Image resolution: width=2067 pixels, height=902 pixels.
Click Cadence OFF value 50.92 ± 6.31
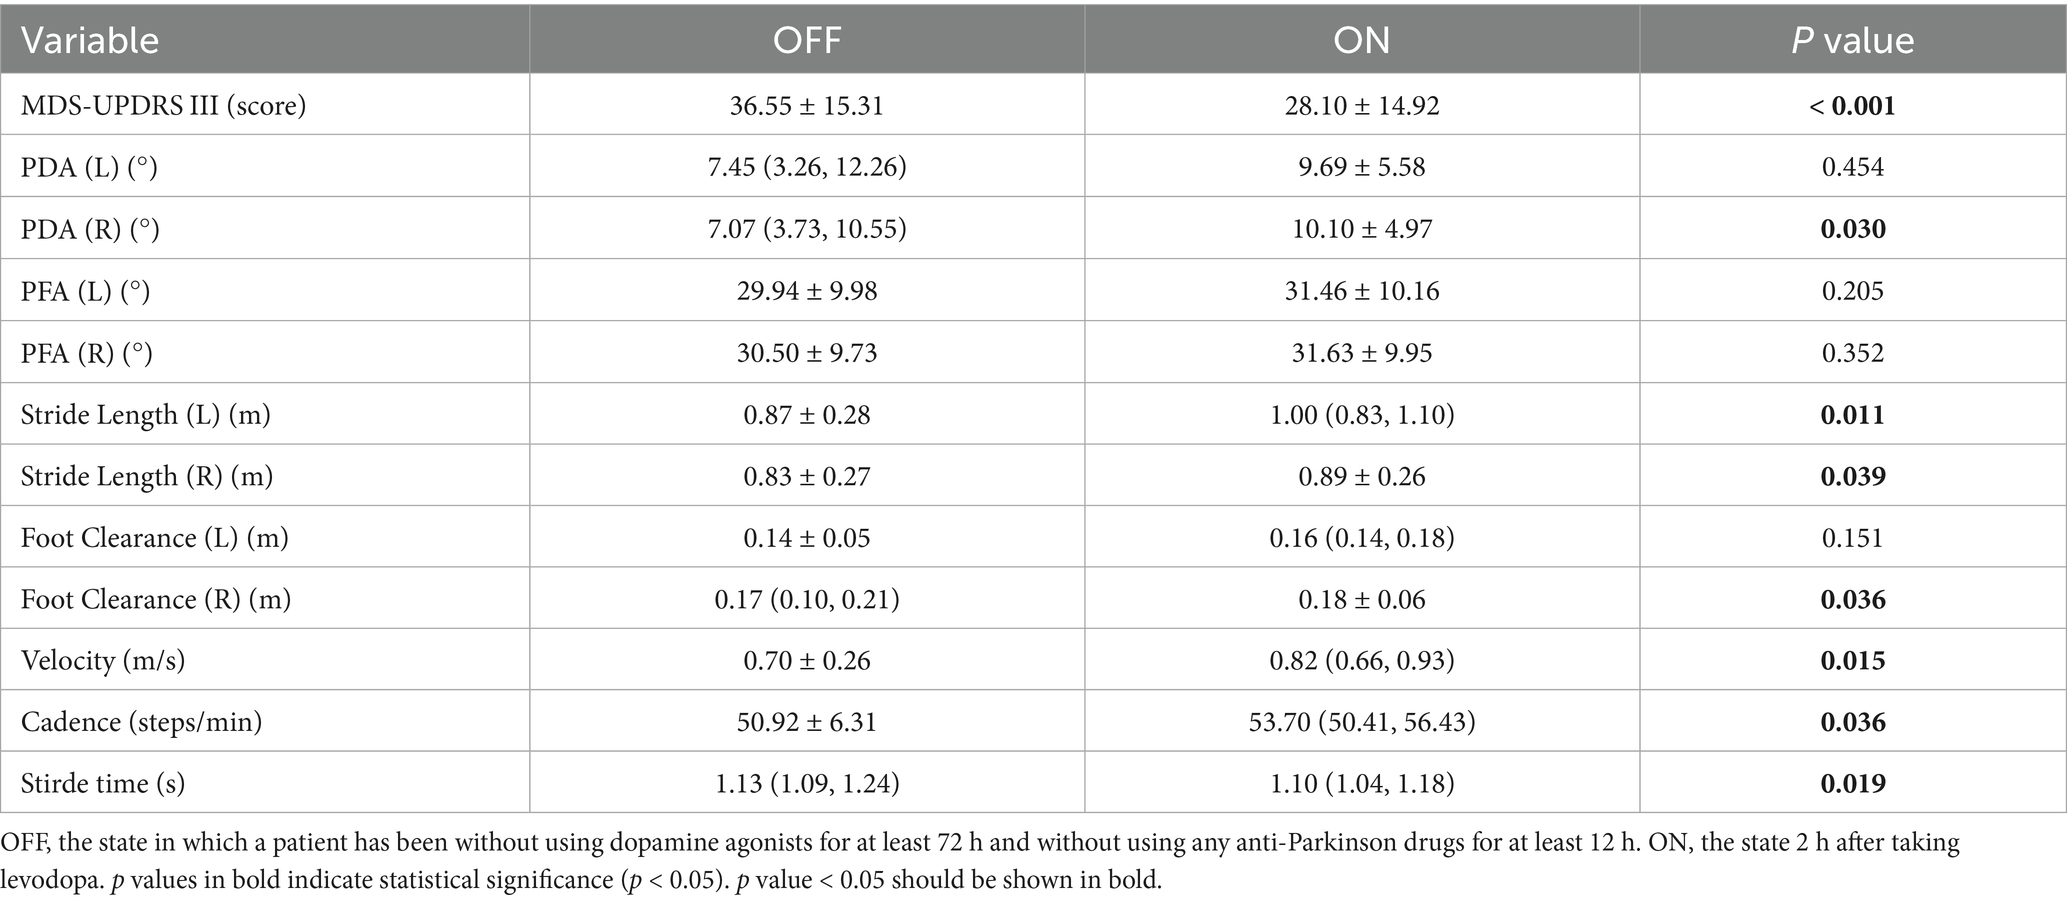point(806,723)
